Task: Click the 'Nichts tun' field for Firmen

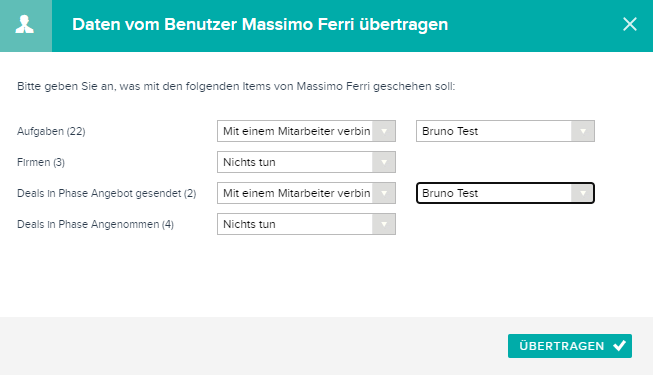Action: click(x=306, y=162)
